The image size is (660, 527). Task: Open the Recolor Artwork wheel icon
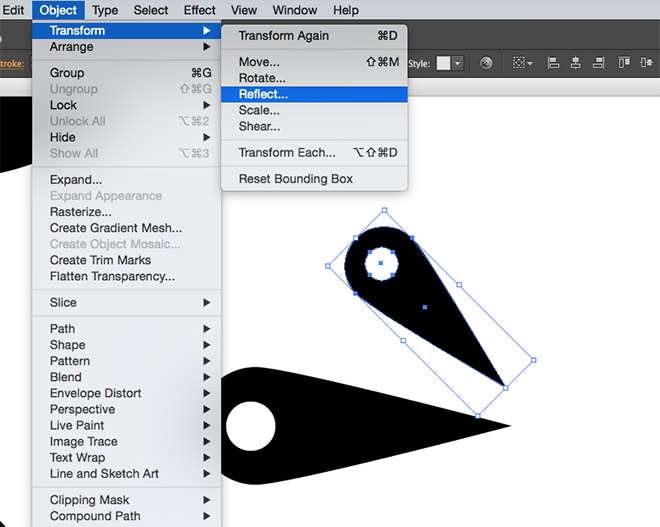click(486, 63)
